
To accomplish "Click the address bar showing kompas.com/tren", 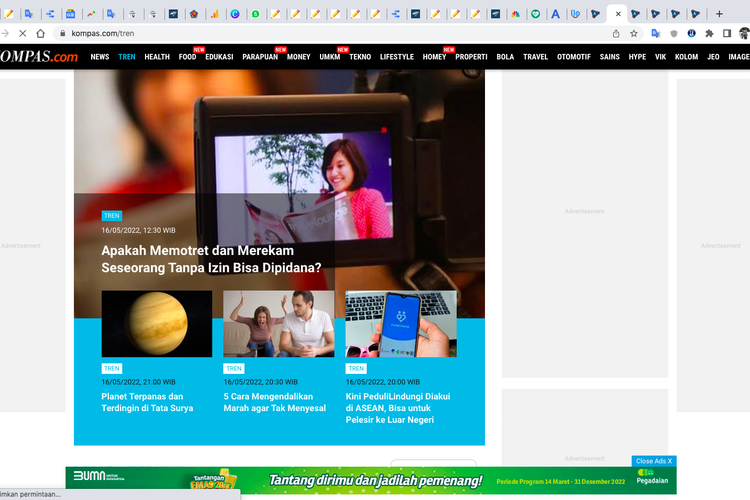I will (300, 33).
